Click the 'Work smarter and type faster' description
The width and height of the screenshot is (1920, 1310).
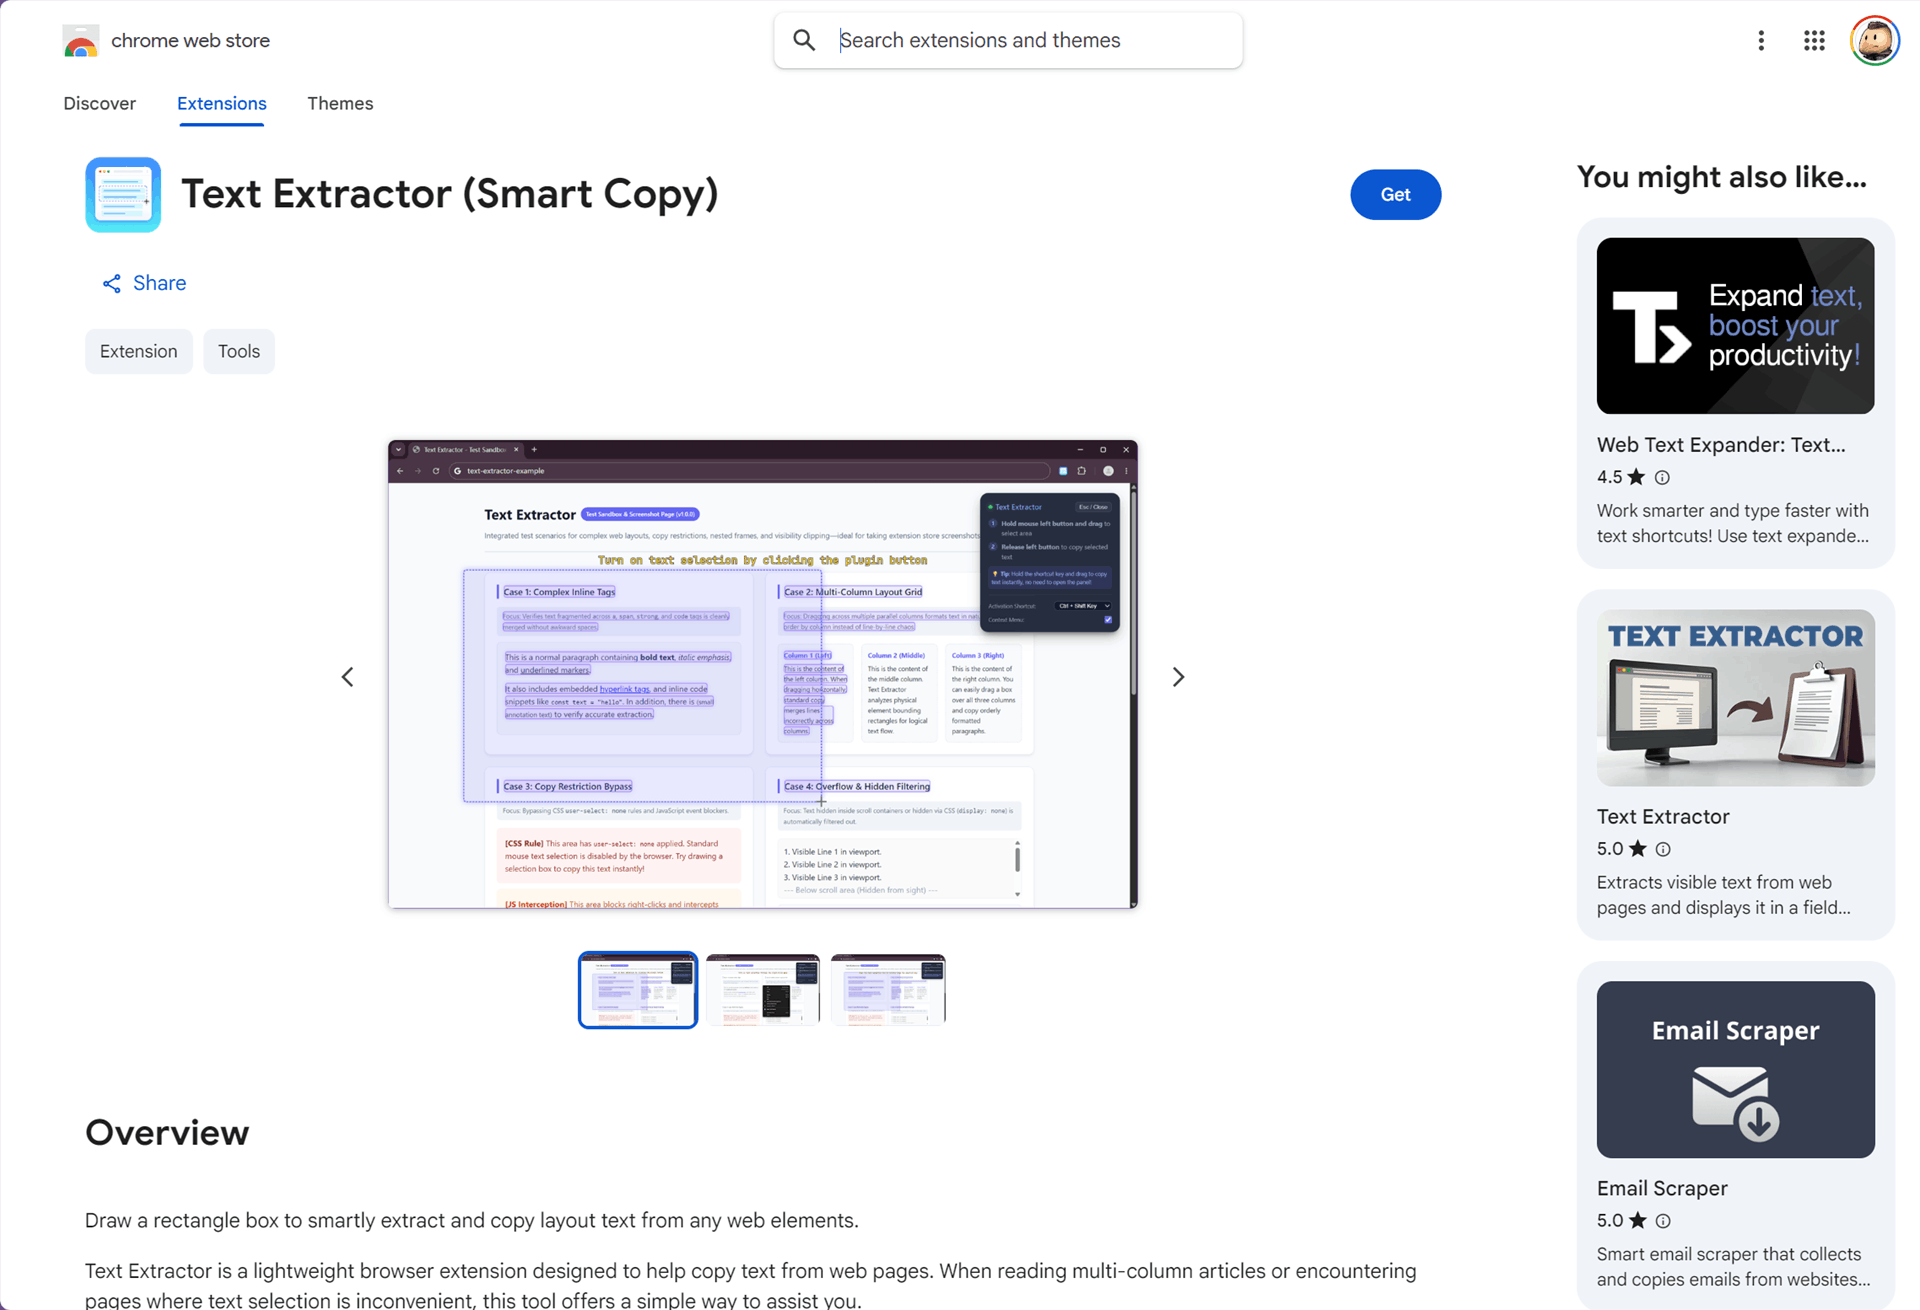point(1733,524)
